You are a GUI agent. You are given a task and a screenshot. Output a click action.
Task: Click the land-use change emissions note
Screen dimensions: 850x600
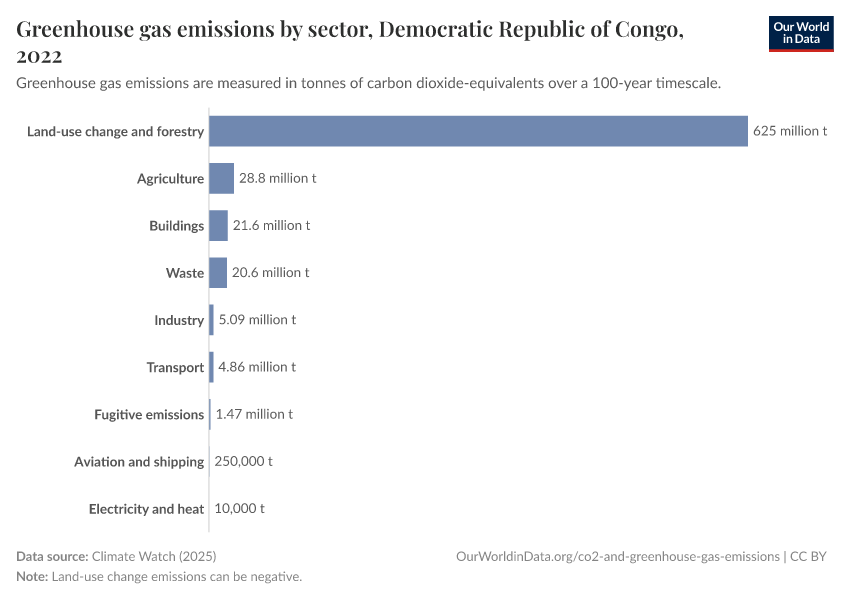[x=176, y=577]
